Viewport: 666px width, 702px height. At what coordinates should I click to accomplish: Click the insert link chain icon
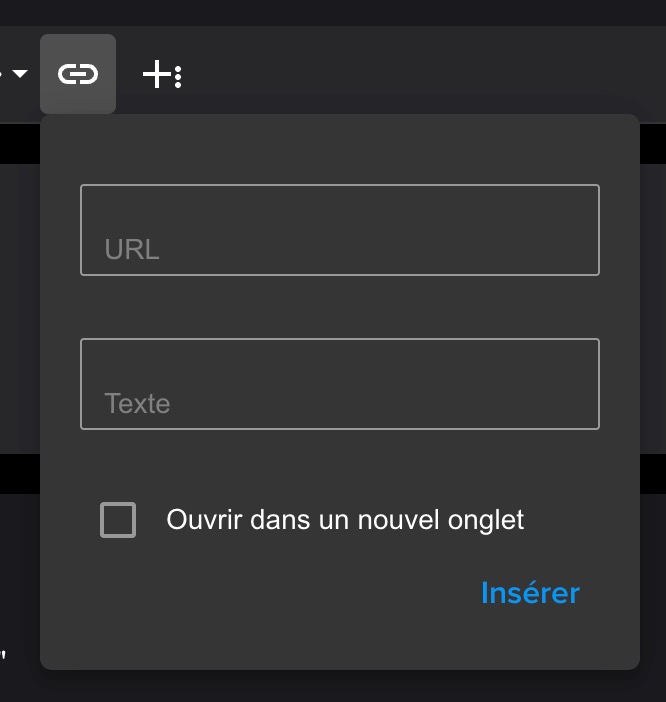(x=78, y=74)
